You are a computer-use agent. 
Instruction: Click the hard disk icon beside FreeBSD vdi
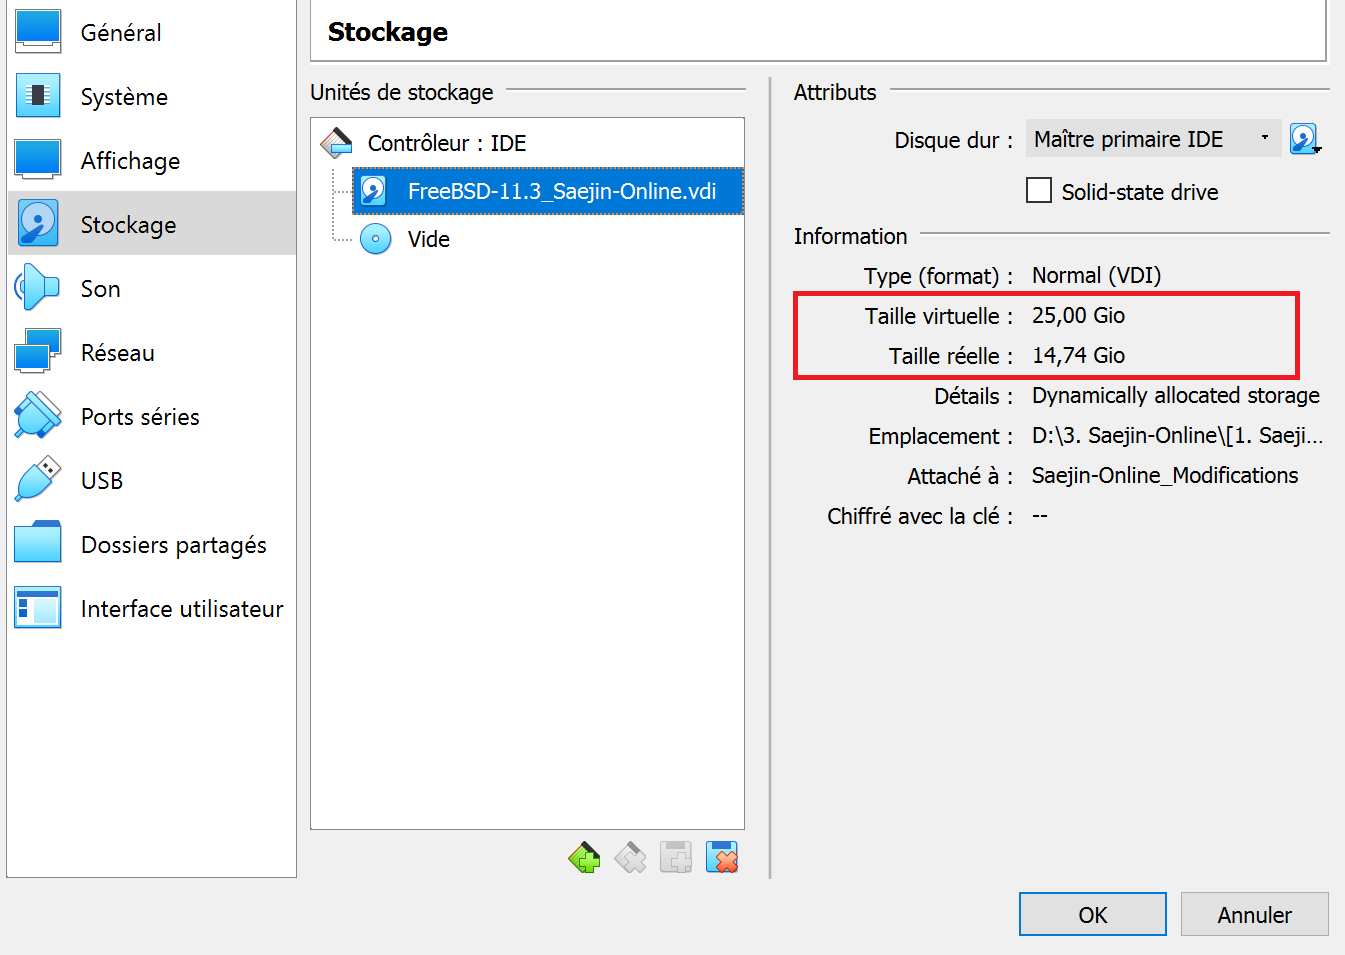374,191
